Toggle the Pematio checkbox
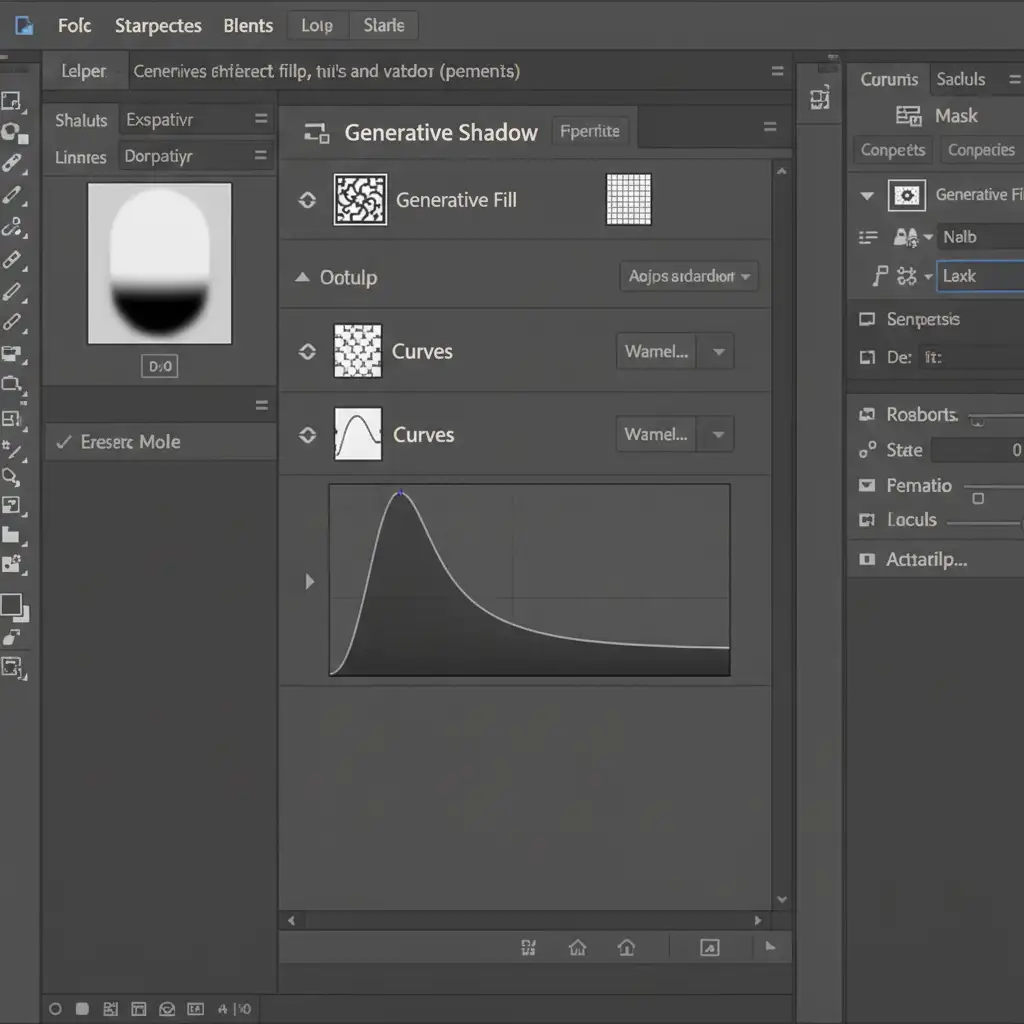1024x1024 pixels. pos(867,486)
